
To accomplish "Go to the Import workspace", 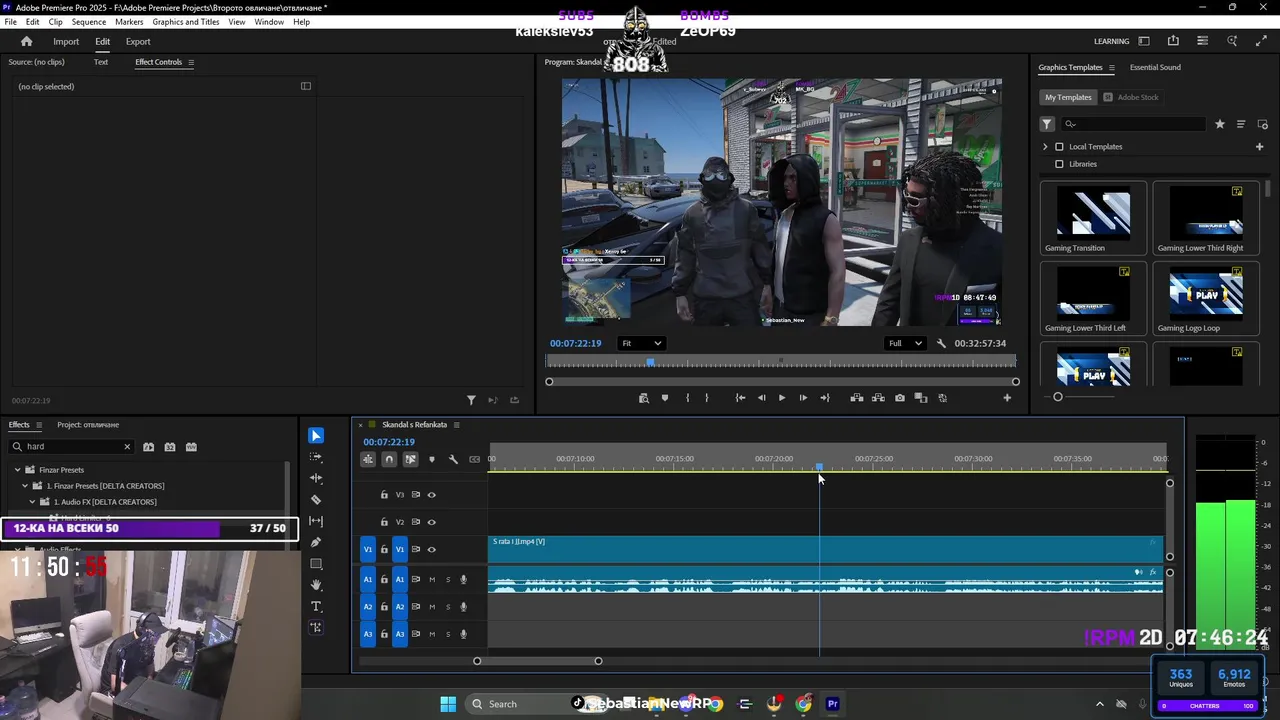I will point(66,41).
